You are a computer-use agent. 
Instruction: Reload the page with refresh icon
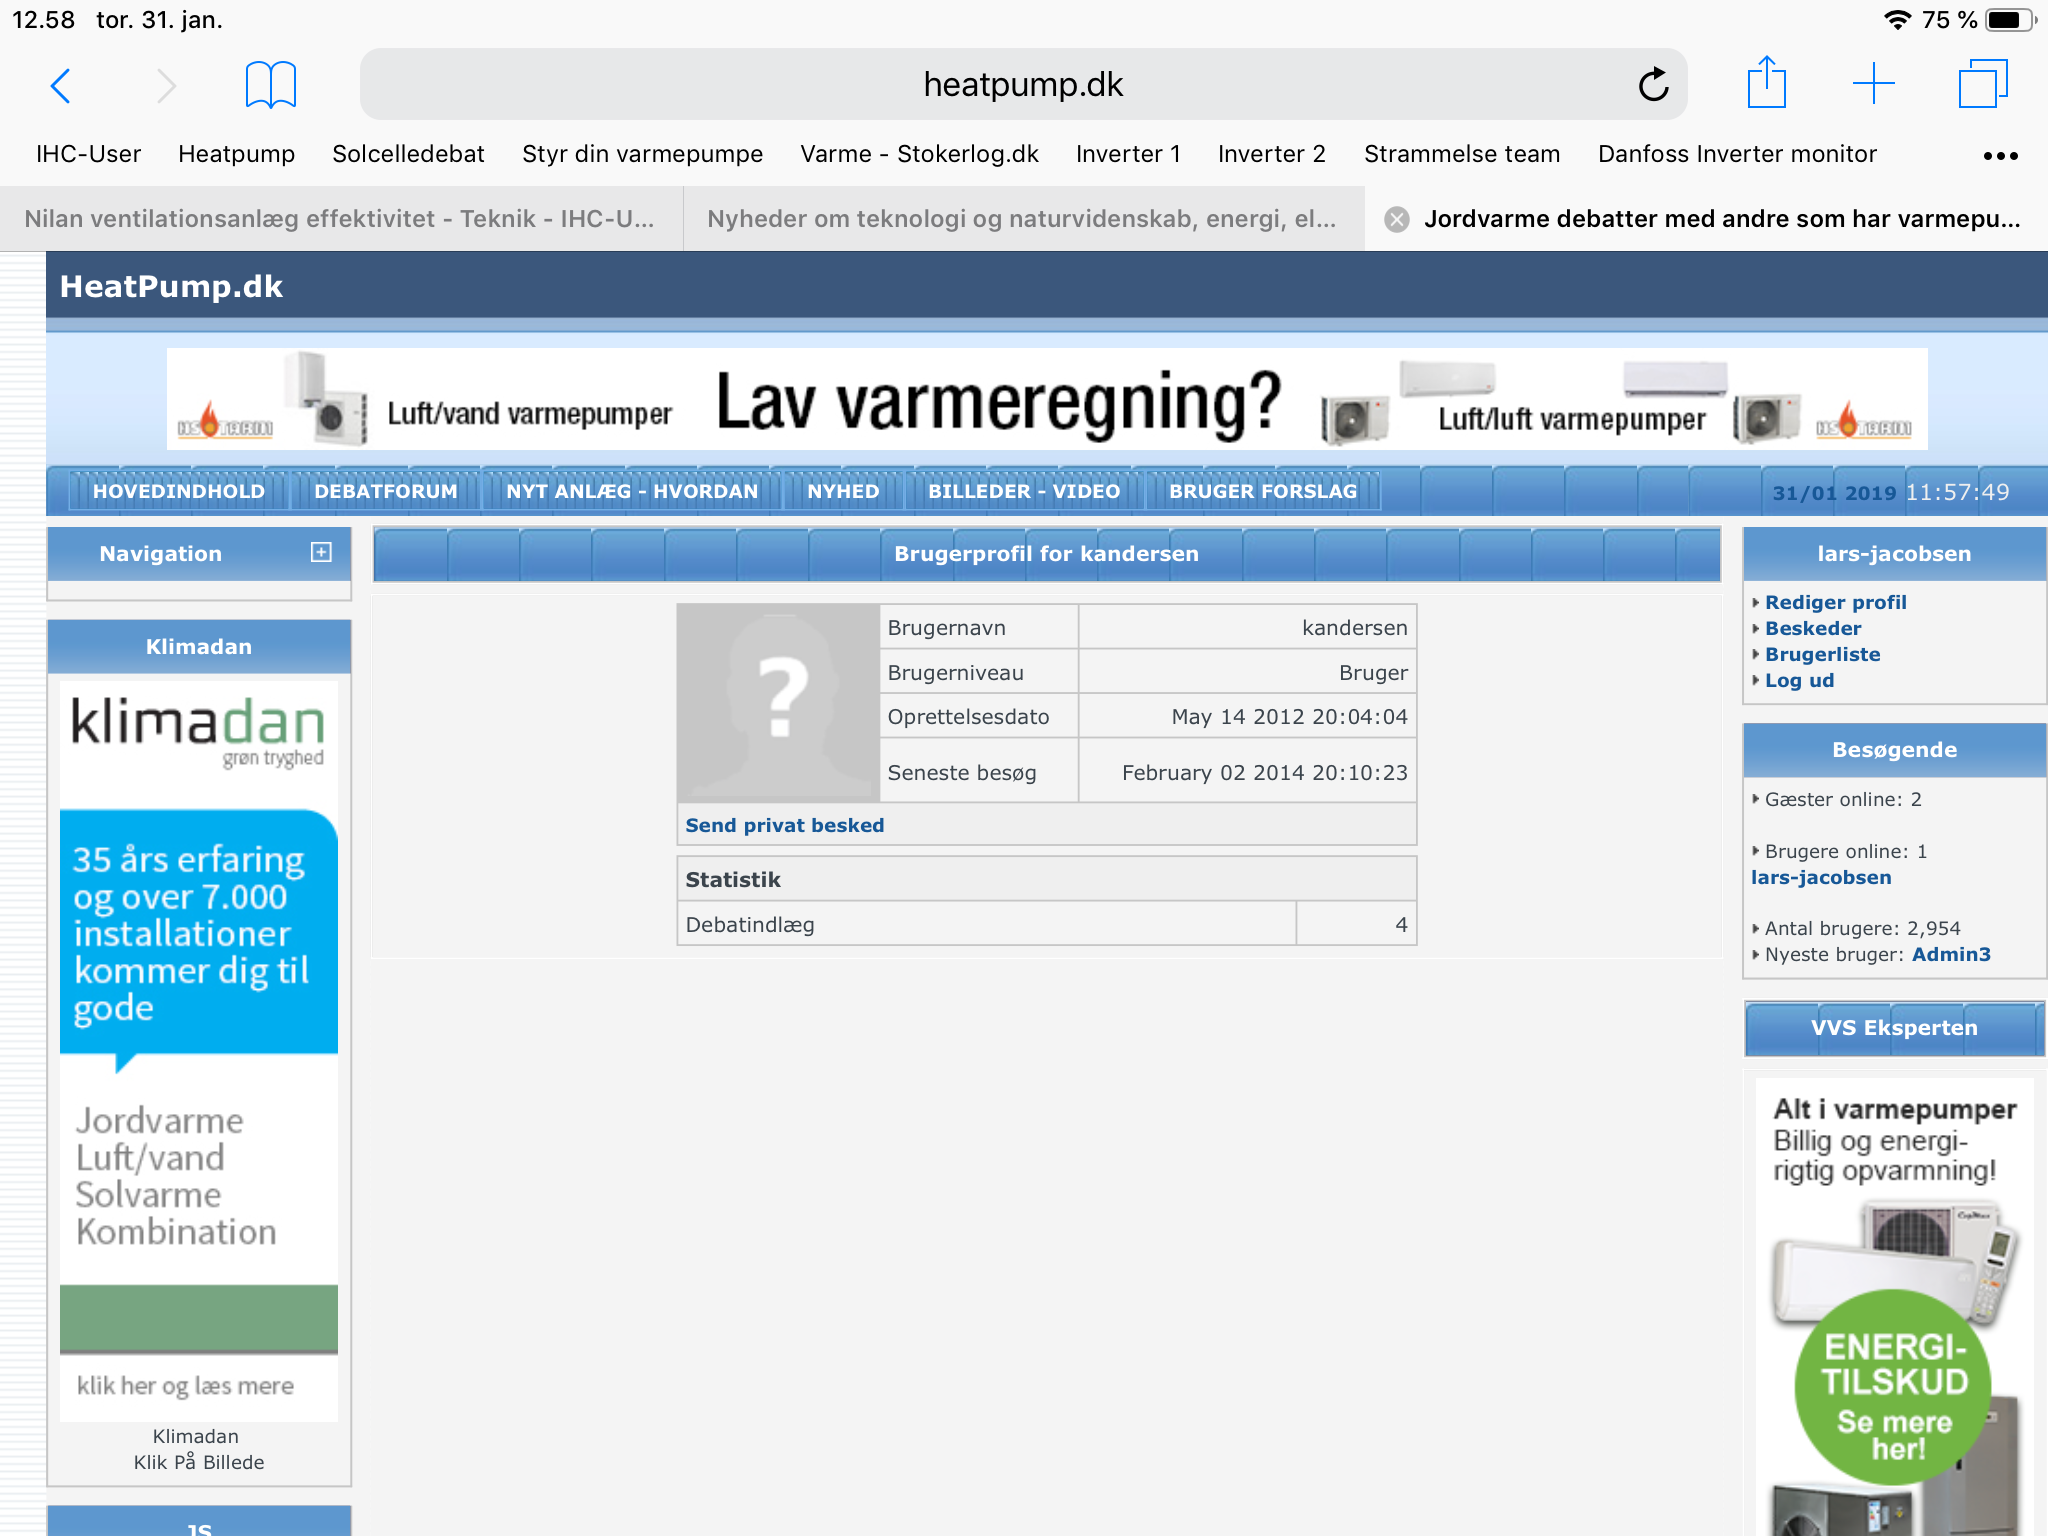[1653, 85]
